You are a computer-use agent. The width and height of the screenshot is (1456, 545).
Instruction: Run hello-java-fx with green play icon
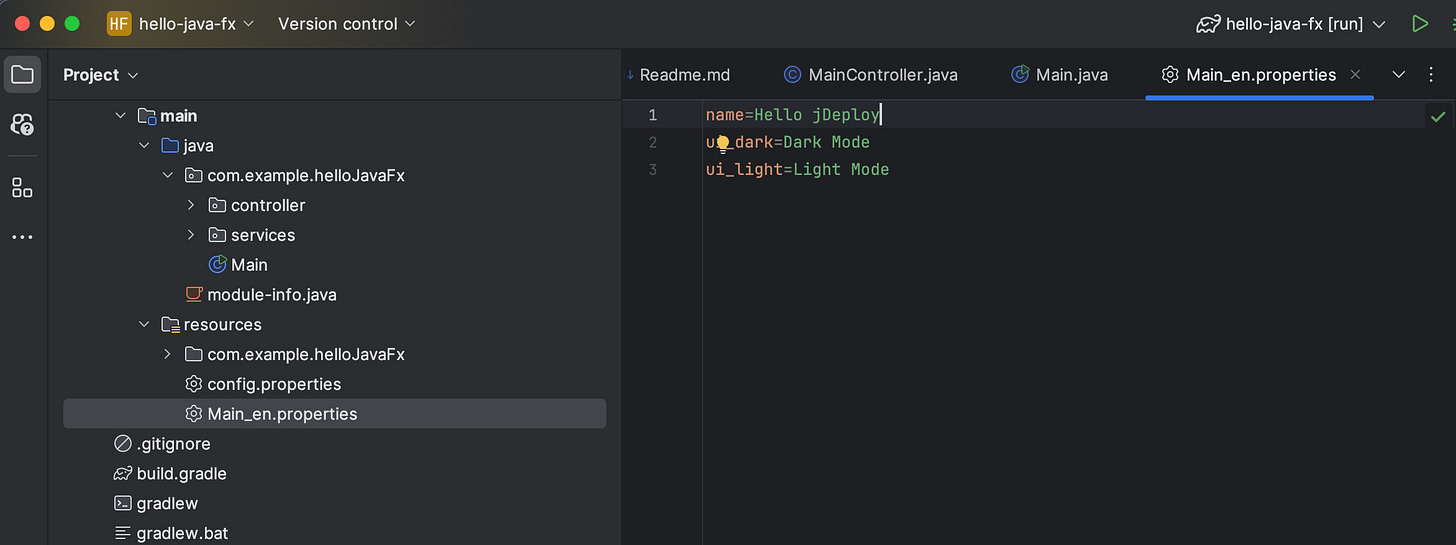1419,23
